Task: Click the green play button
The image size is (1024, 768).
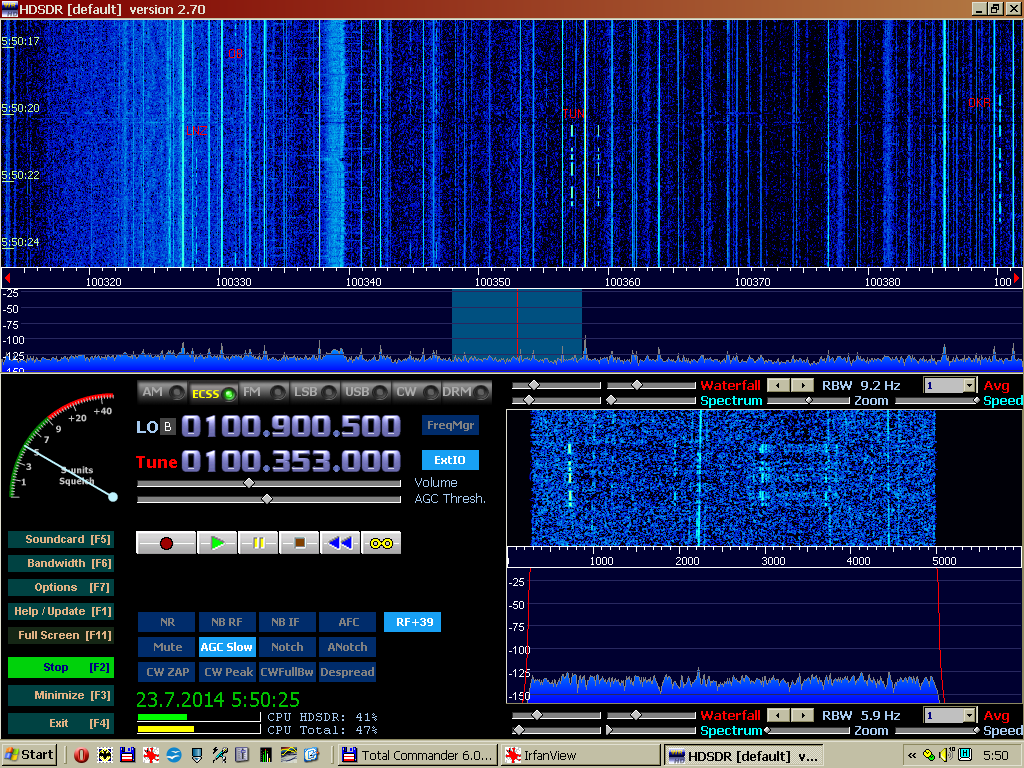Action: (217, 543)
